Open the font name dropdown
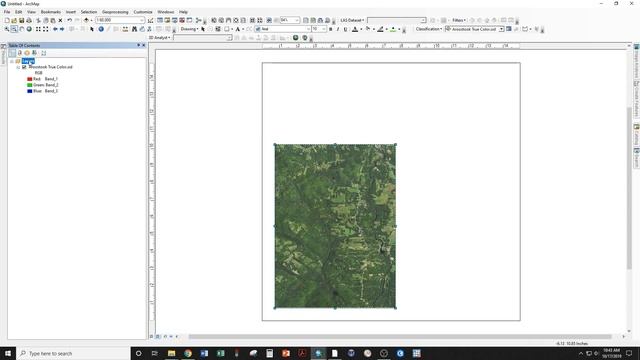This screenshot has height=360, width=640. (x=308, y=29)
